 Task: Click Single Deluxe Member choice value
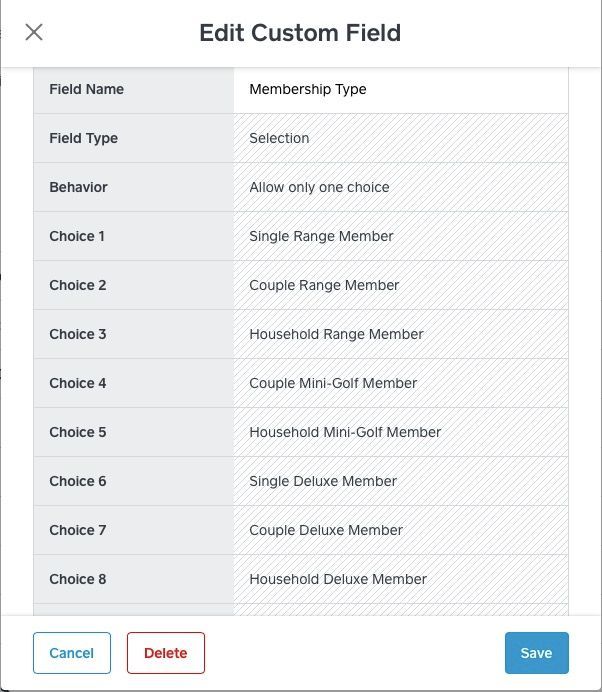point(400,481)
